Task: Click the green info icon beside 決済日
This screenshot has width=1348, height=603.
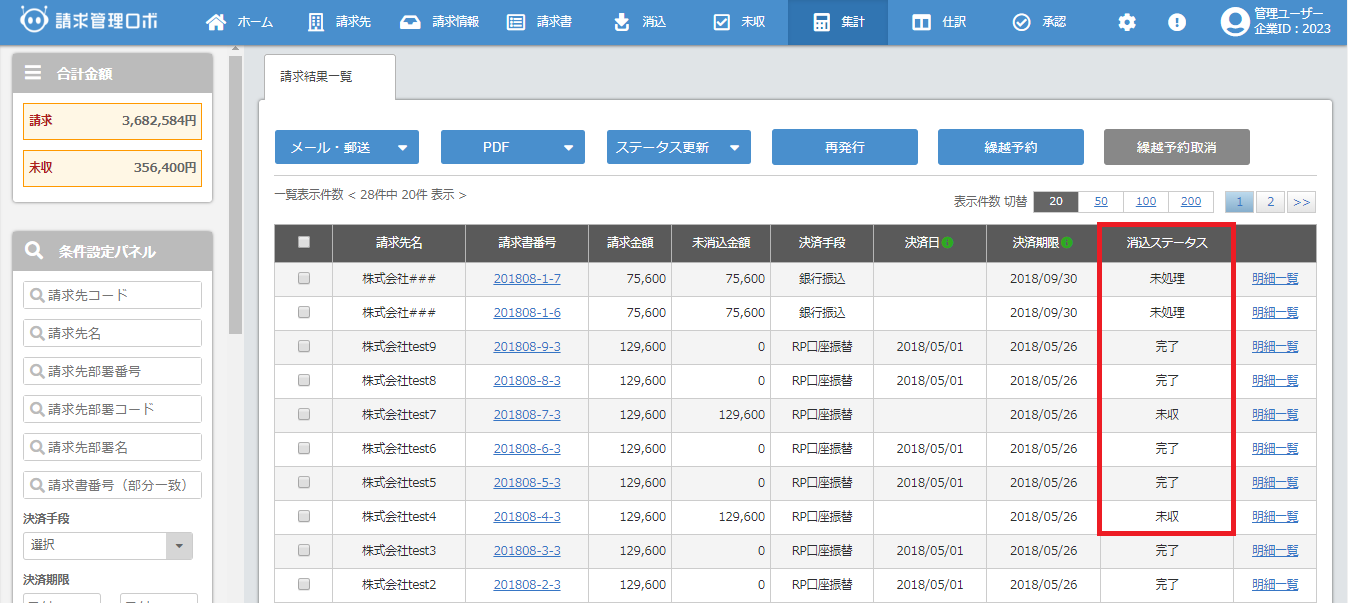Action: click(947, 242)
